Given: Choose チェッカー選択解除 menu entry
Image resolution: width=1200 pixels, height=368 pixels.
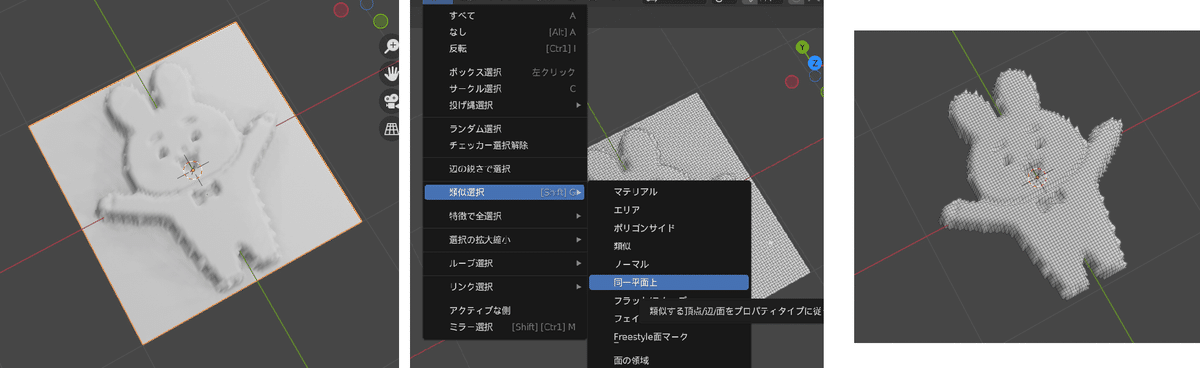Looking at the screenshot, I should 505,145.
